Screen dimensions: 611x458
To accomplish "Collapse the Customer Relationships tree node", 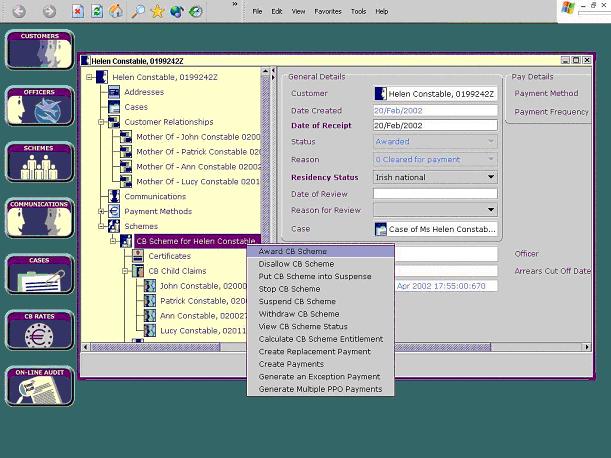I will click(101, 122).
